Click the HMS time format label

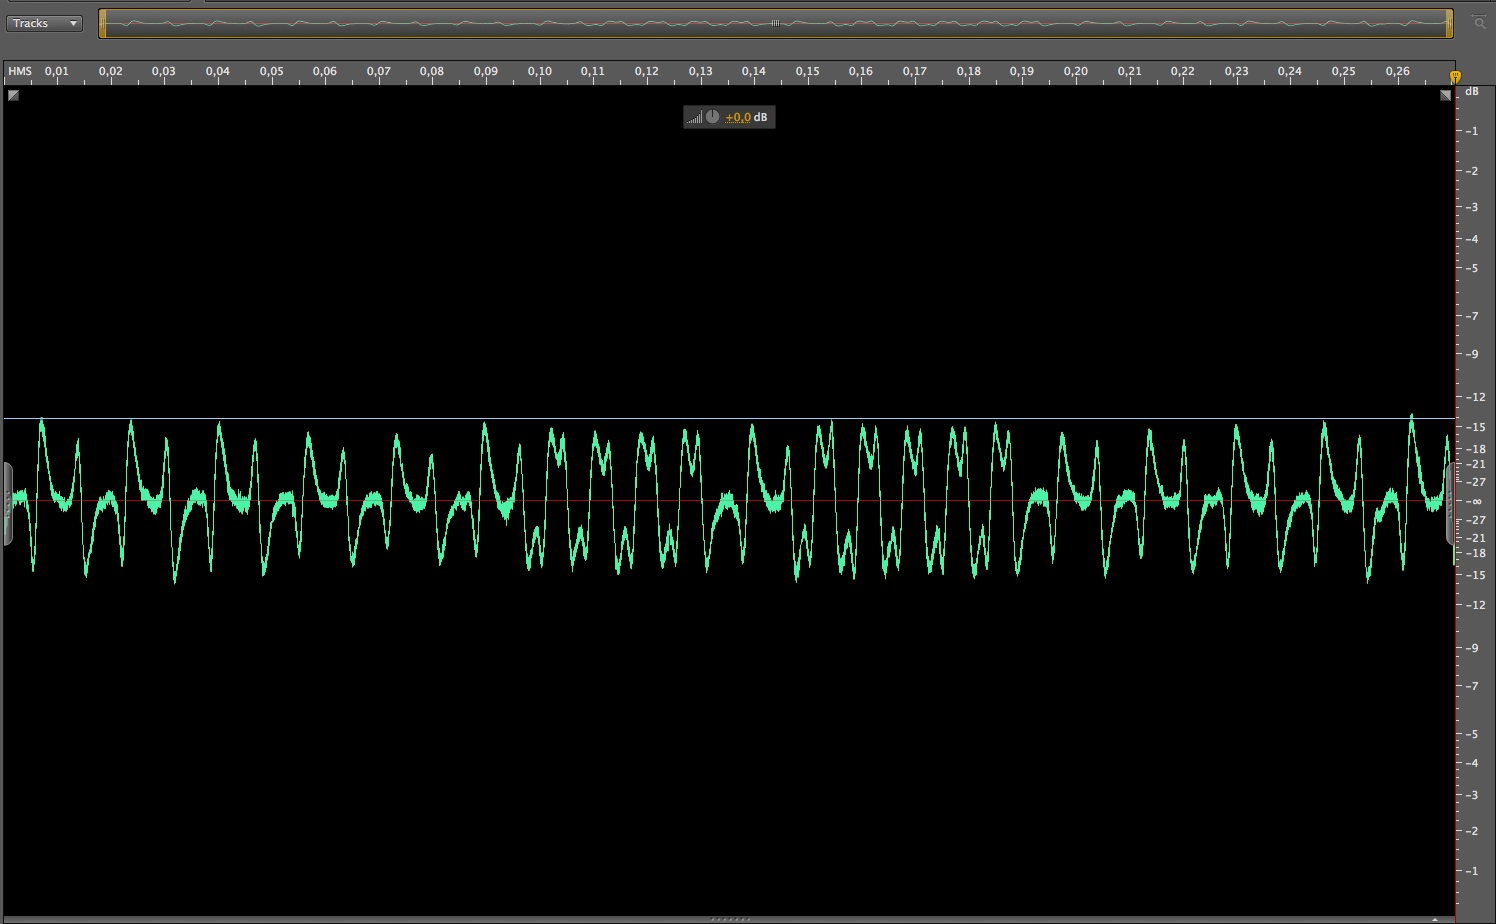20,71
